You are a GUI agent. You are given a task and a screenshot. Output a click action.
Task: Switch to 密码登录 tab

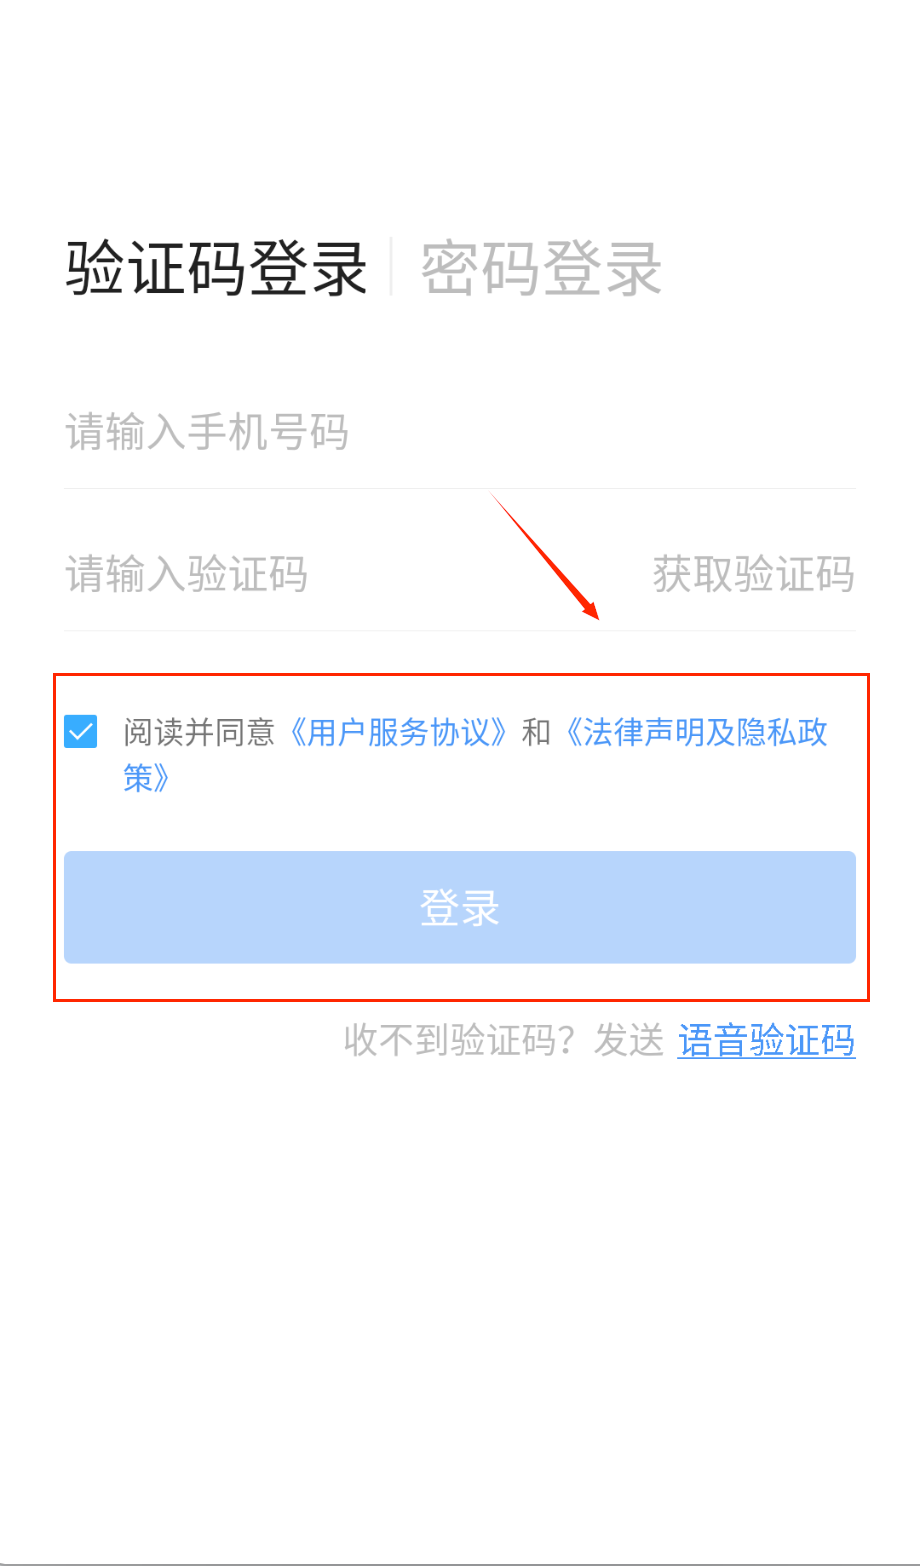(541, 269)
